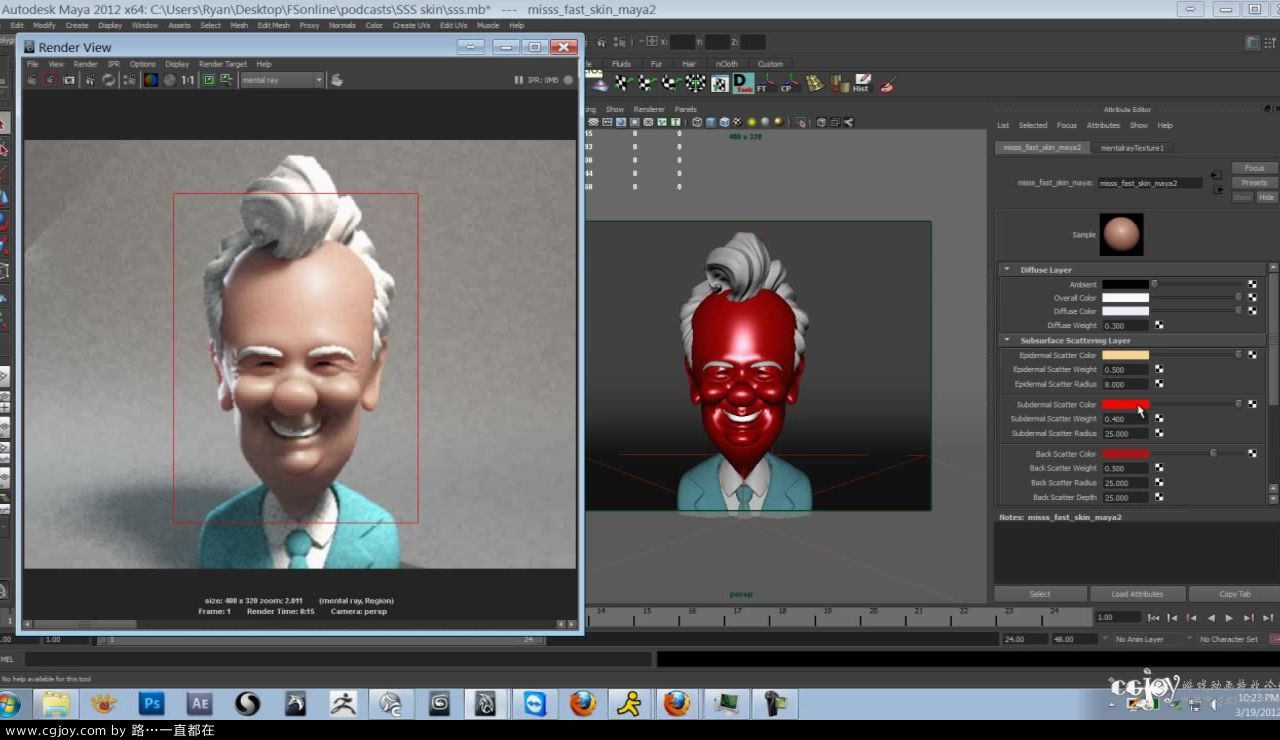The width and height of the screenshot is (1280, 740).
Task: Open Photoshop from the taskbar
Action: [x=152, y=704]
